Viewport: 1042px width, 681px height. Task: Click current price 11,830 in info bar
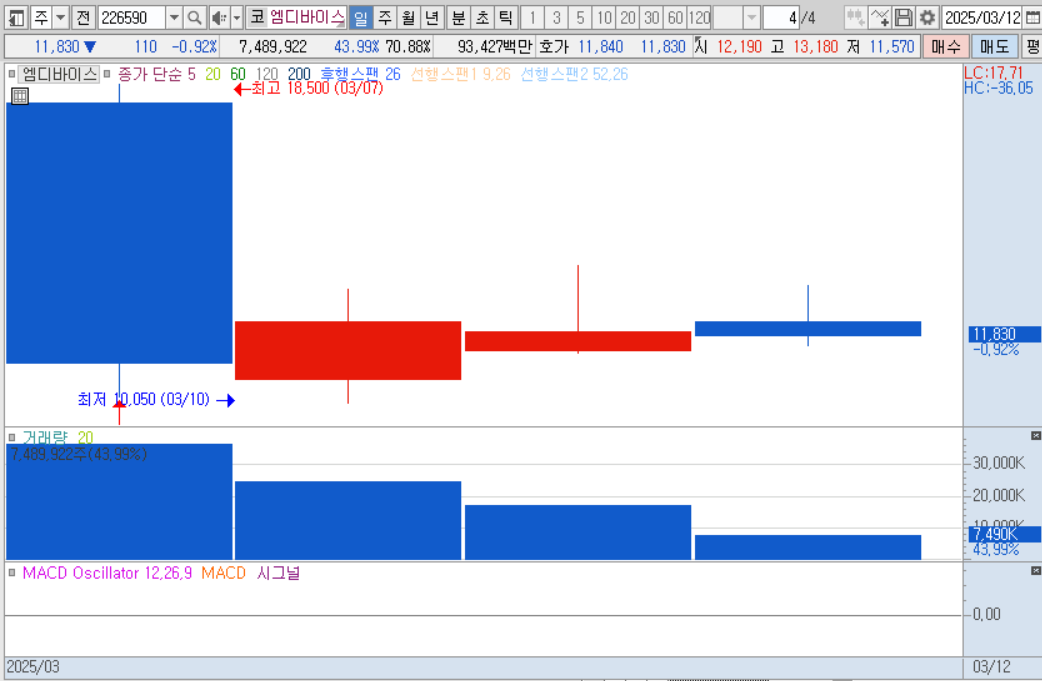tap(56, 47)
